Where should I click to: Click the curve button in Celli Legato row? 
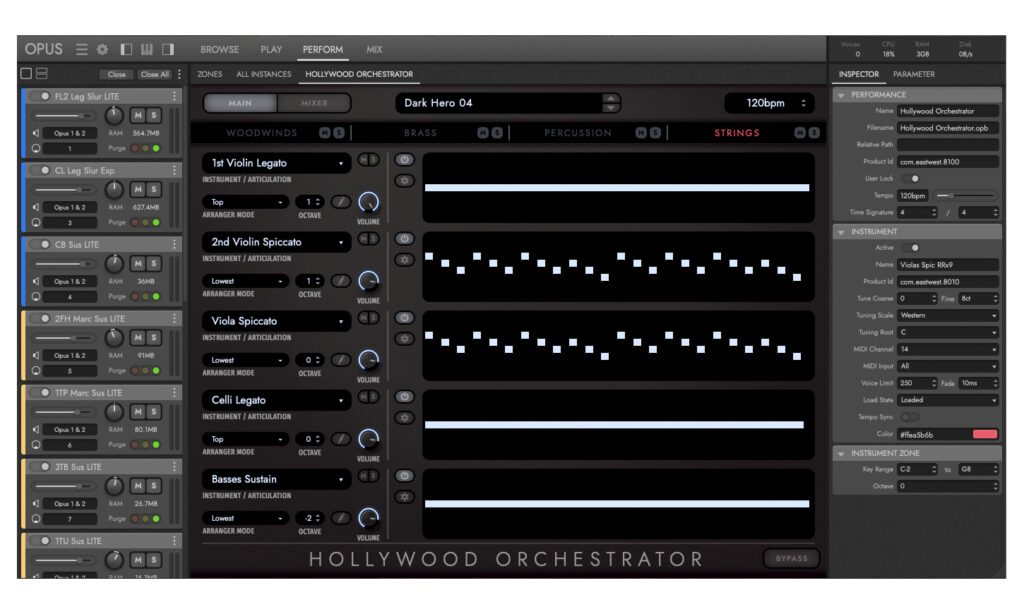click(340, 439)
